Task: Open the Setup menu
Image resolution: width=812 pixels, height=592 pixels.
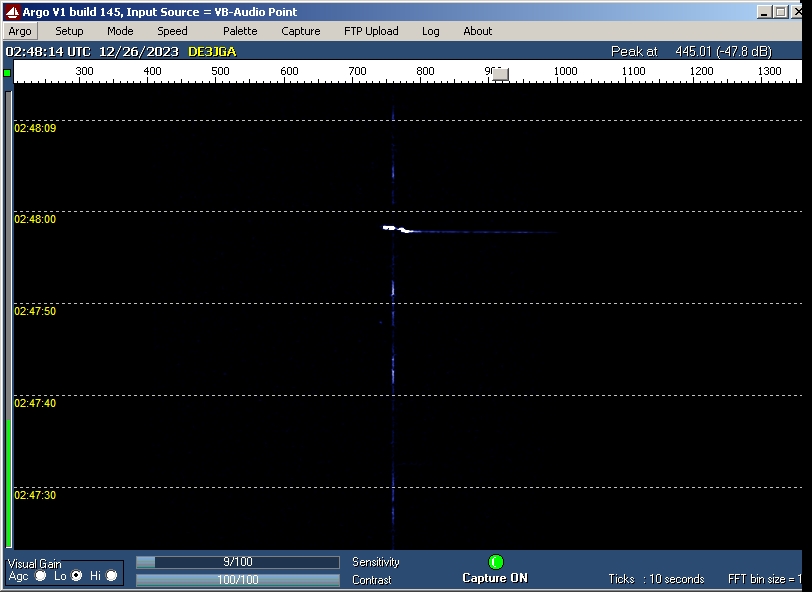Action: click(x=69, y=31)
